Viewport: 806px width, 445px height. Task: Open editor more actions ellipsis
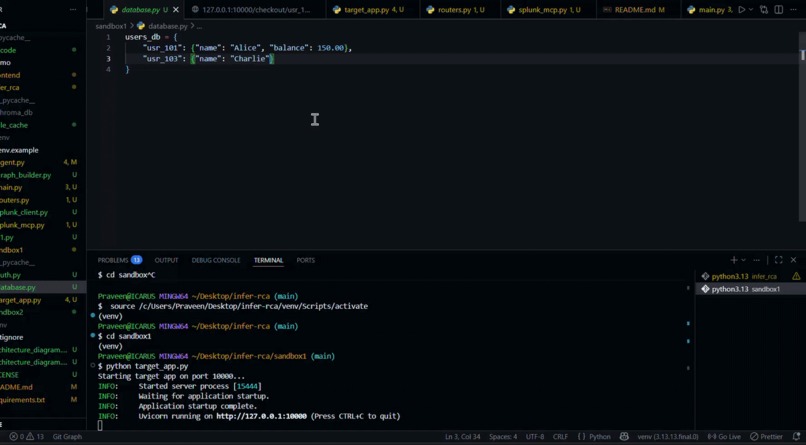(794, 10)
